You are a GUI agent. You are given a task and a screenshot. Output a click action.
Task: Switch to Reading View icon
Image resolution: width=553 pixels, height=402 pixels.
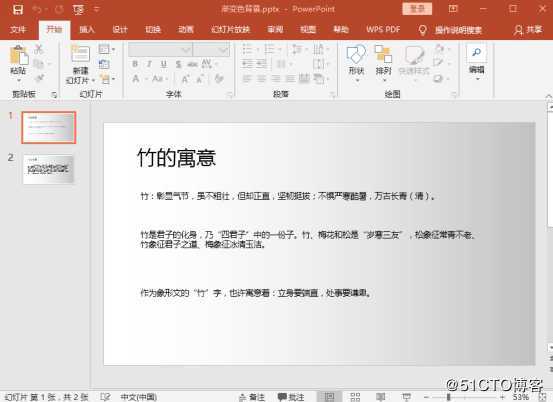pos(381,397)
